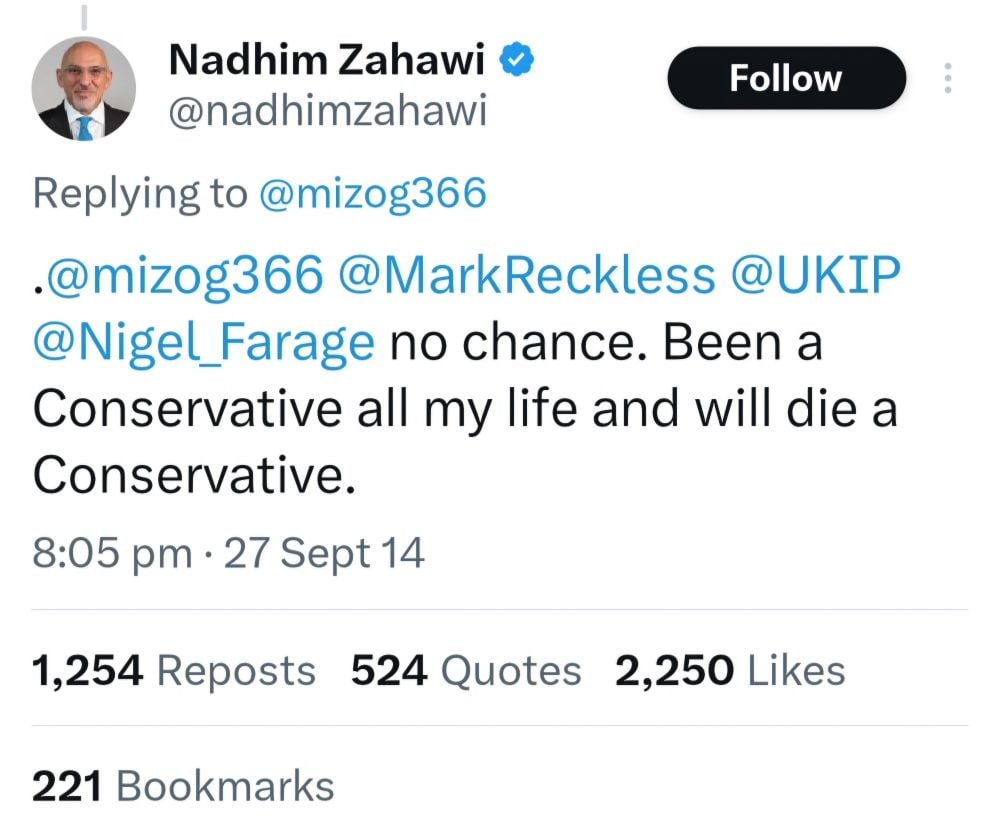1000x825 pixels.
Task: Click the @nadhimzahawi handle
Action: [326, 113]
